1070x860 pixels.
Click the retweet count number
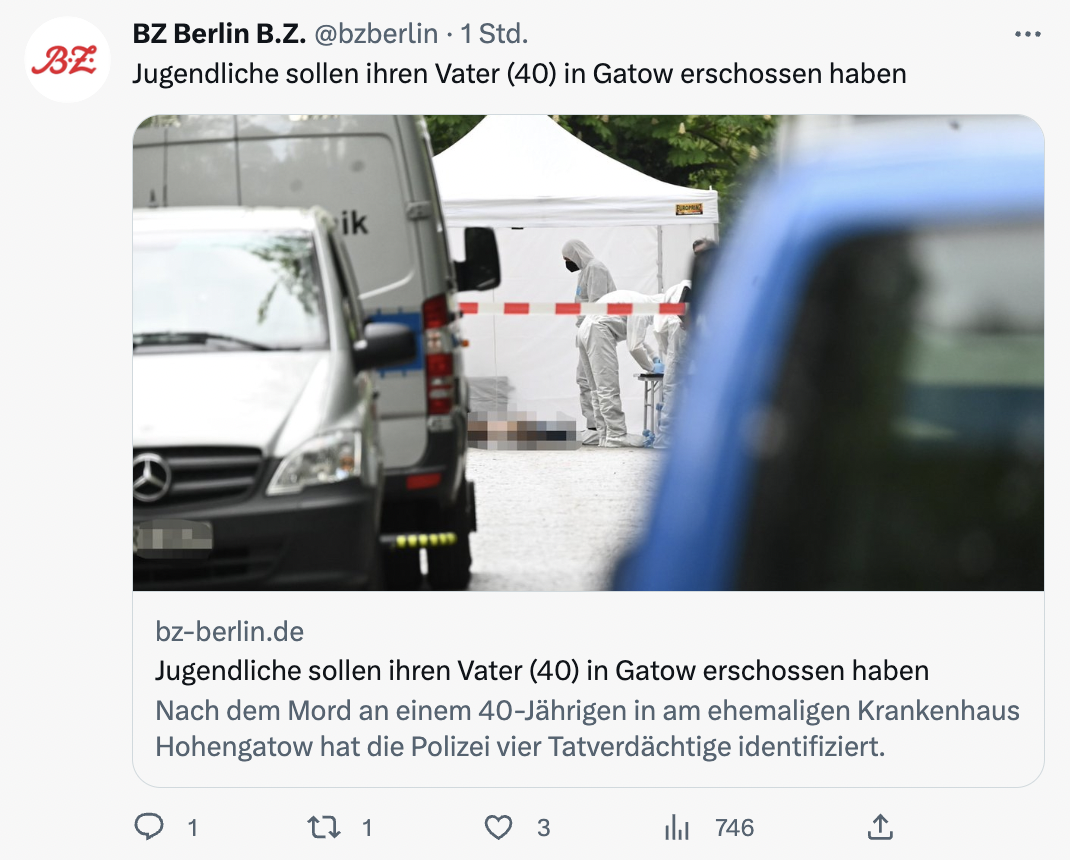point(367,828)
